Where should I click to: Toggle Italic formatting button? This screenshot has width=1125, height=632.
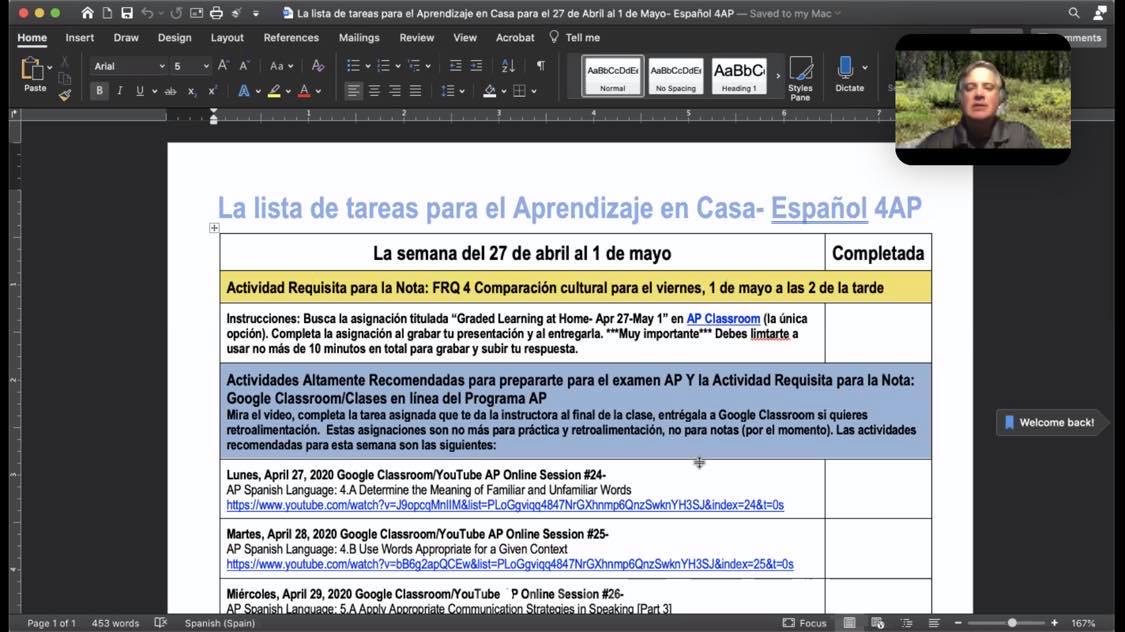[x=119, y=91]
